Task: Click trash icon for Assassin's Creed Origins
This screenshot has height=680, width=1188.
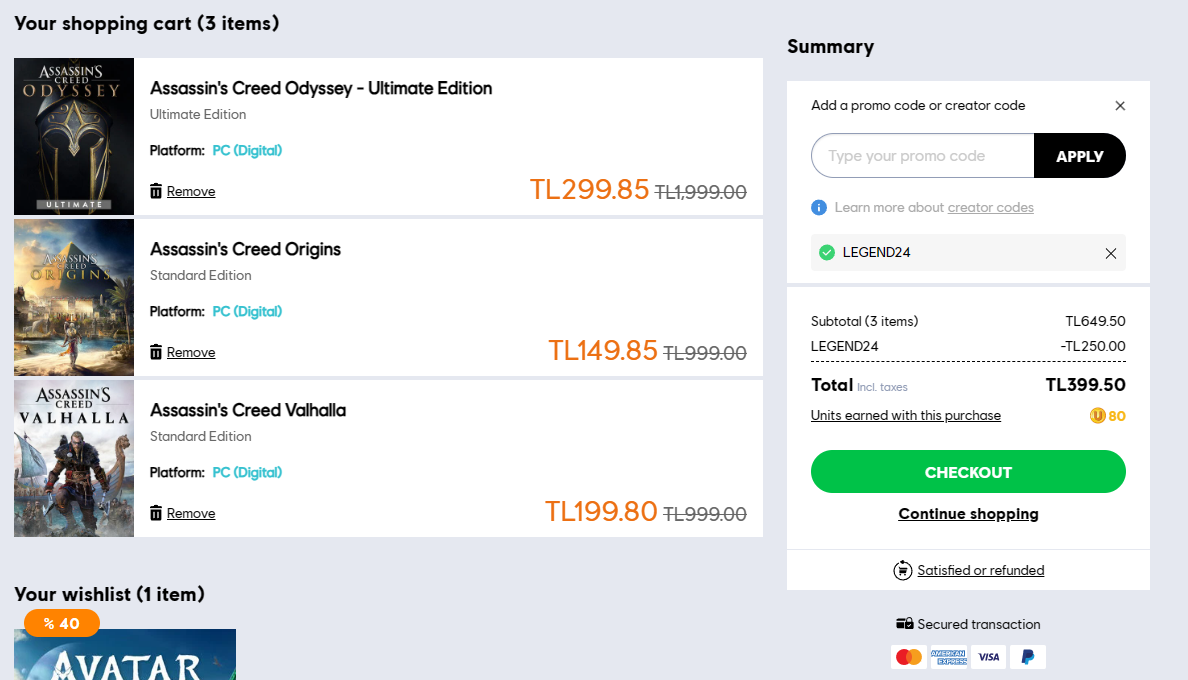Action: pyautogui.click(x=156, y=352)
